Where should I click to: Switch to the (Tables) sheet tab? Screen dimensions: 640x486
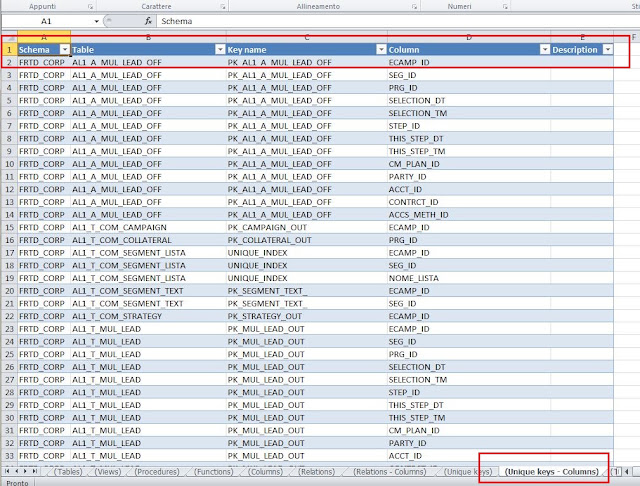click(x=68, y=472)
